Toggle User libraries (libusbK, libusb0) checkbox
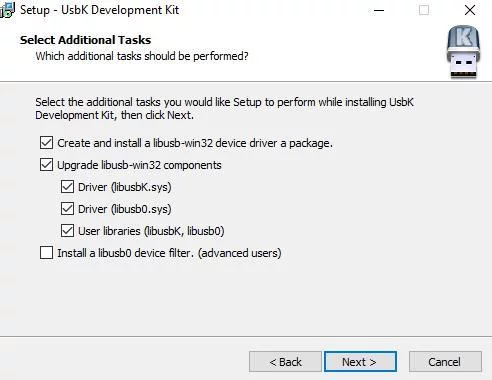The height and width of the screenshot is (380, 492). click(x=67, y=231)
